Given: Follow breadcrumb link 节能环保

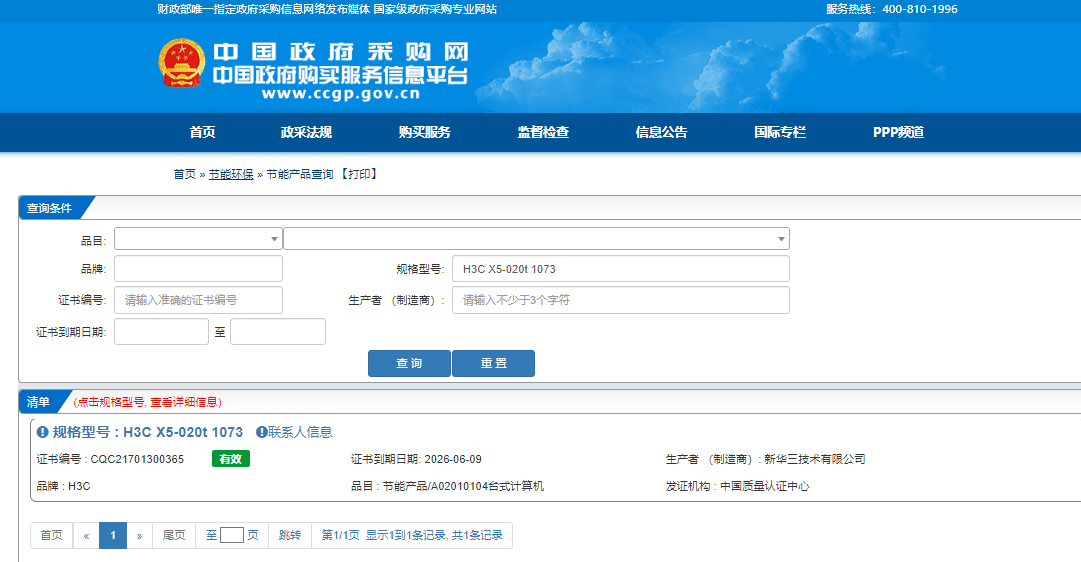Looking at the screenshot, I should [231, 174].
